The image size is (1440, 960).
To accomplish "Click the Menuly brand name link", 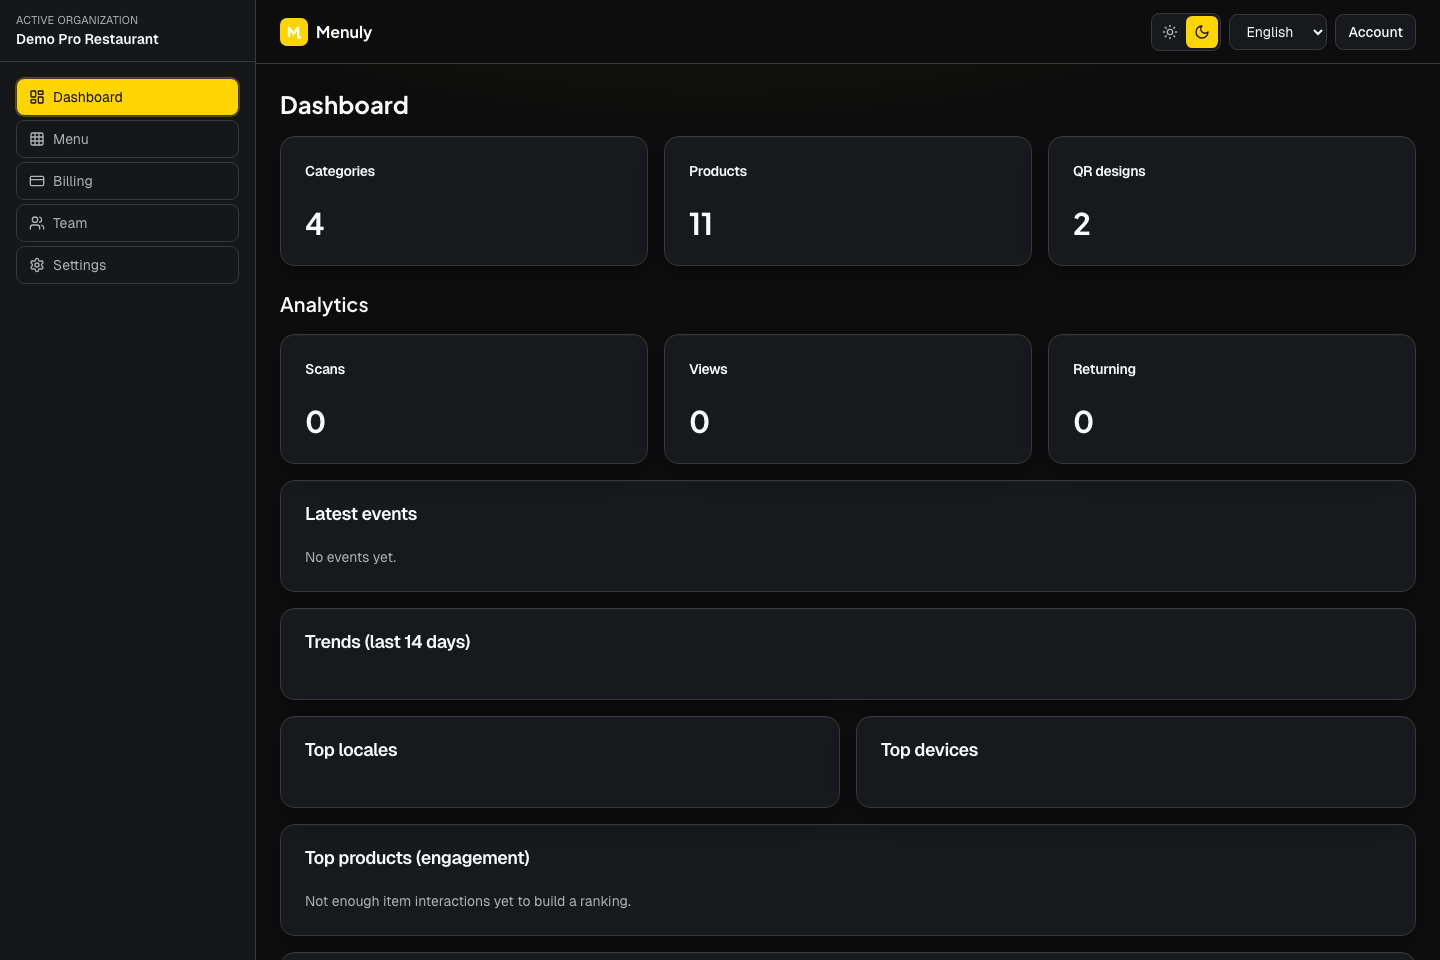I will click(344, 32).
